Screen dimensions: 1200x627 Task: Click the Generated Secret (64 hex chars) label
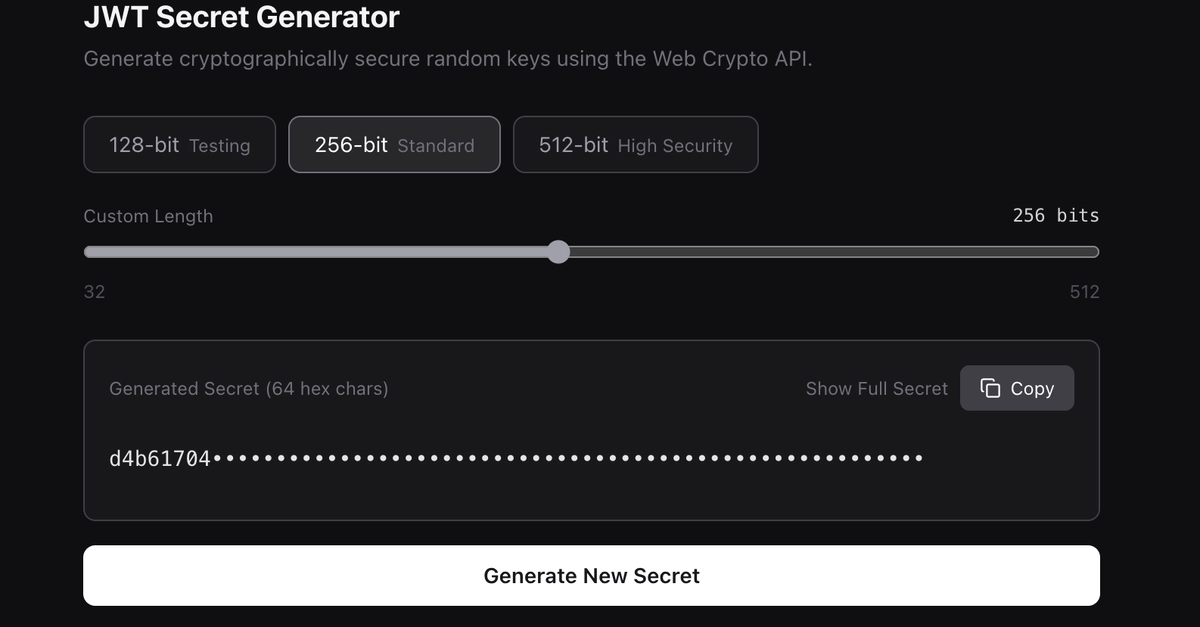click(248, 388)
